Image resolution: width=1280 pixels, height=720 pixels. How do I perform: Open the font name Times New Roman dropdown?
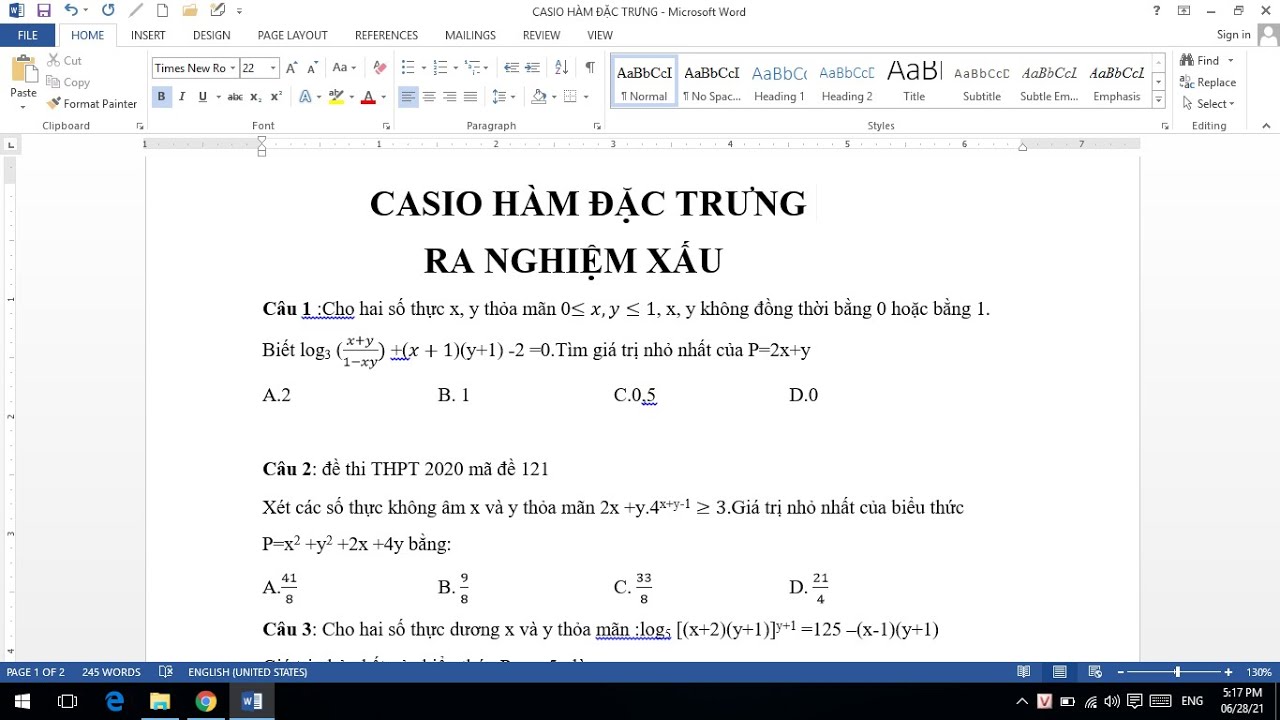coord(233,68)
